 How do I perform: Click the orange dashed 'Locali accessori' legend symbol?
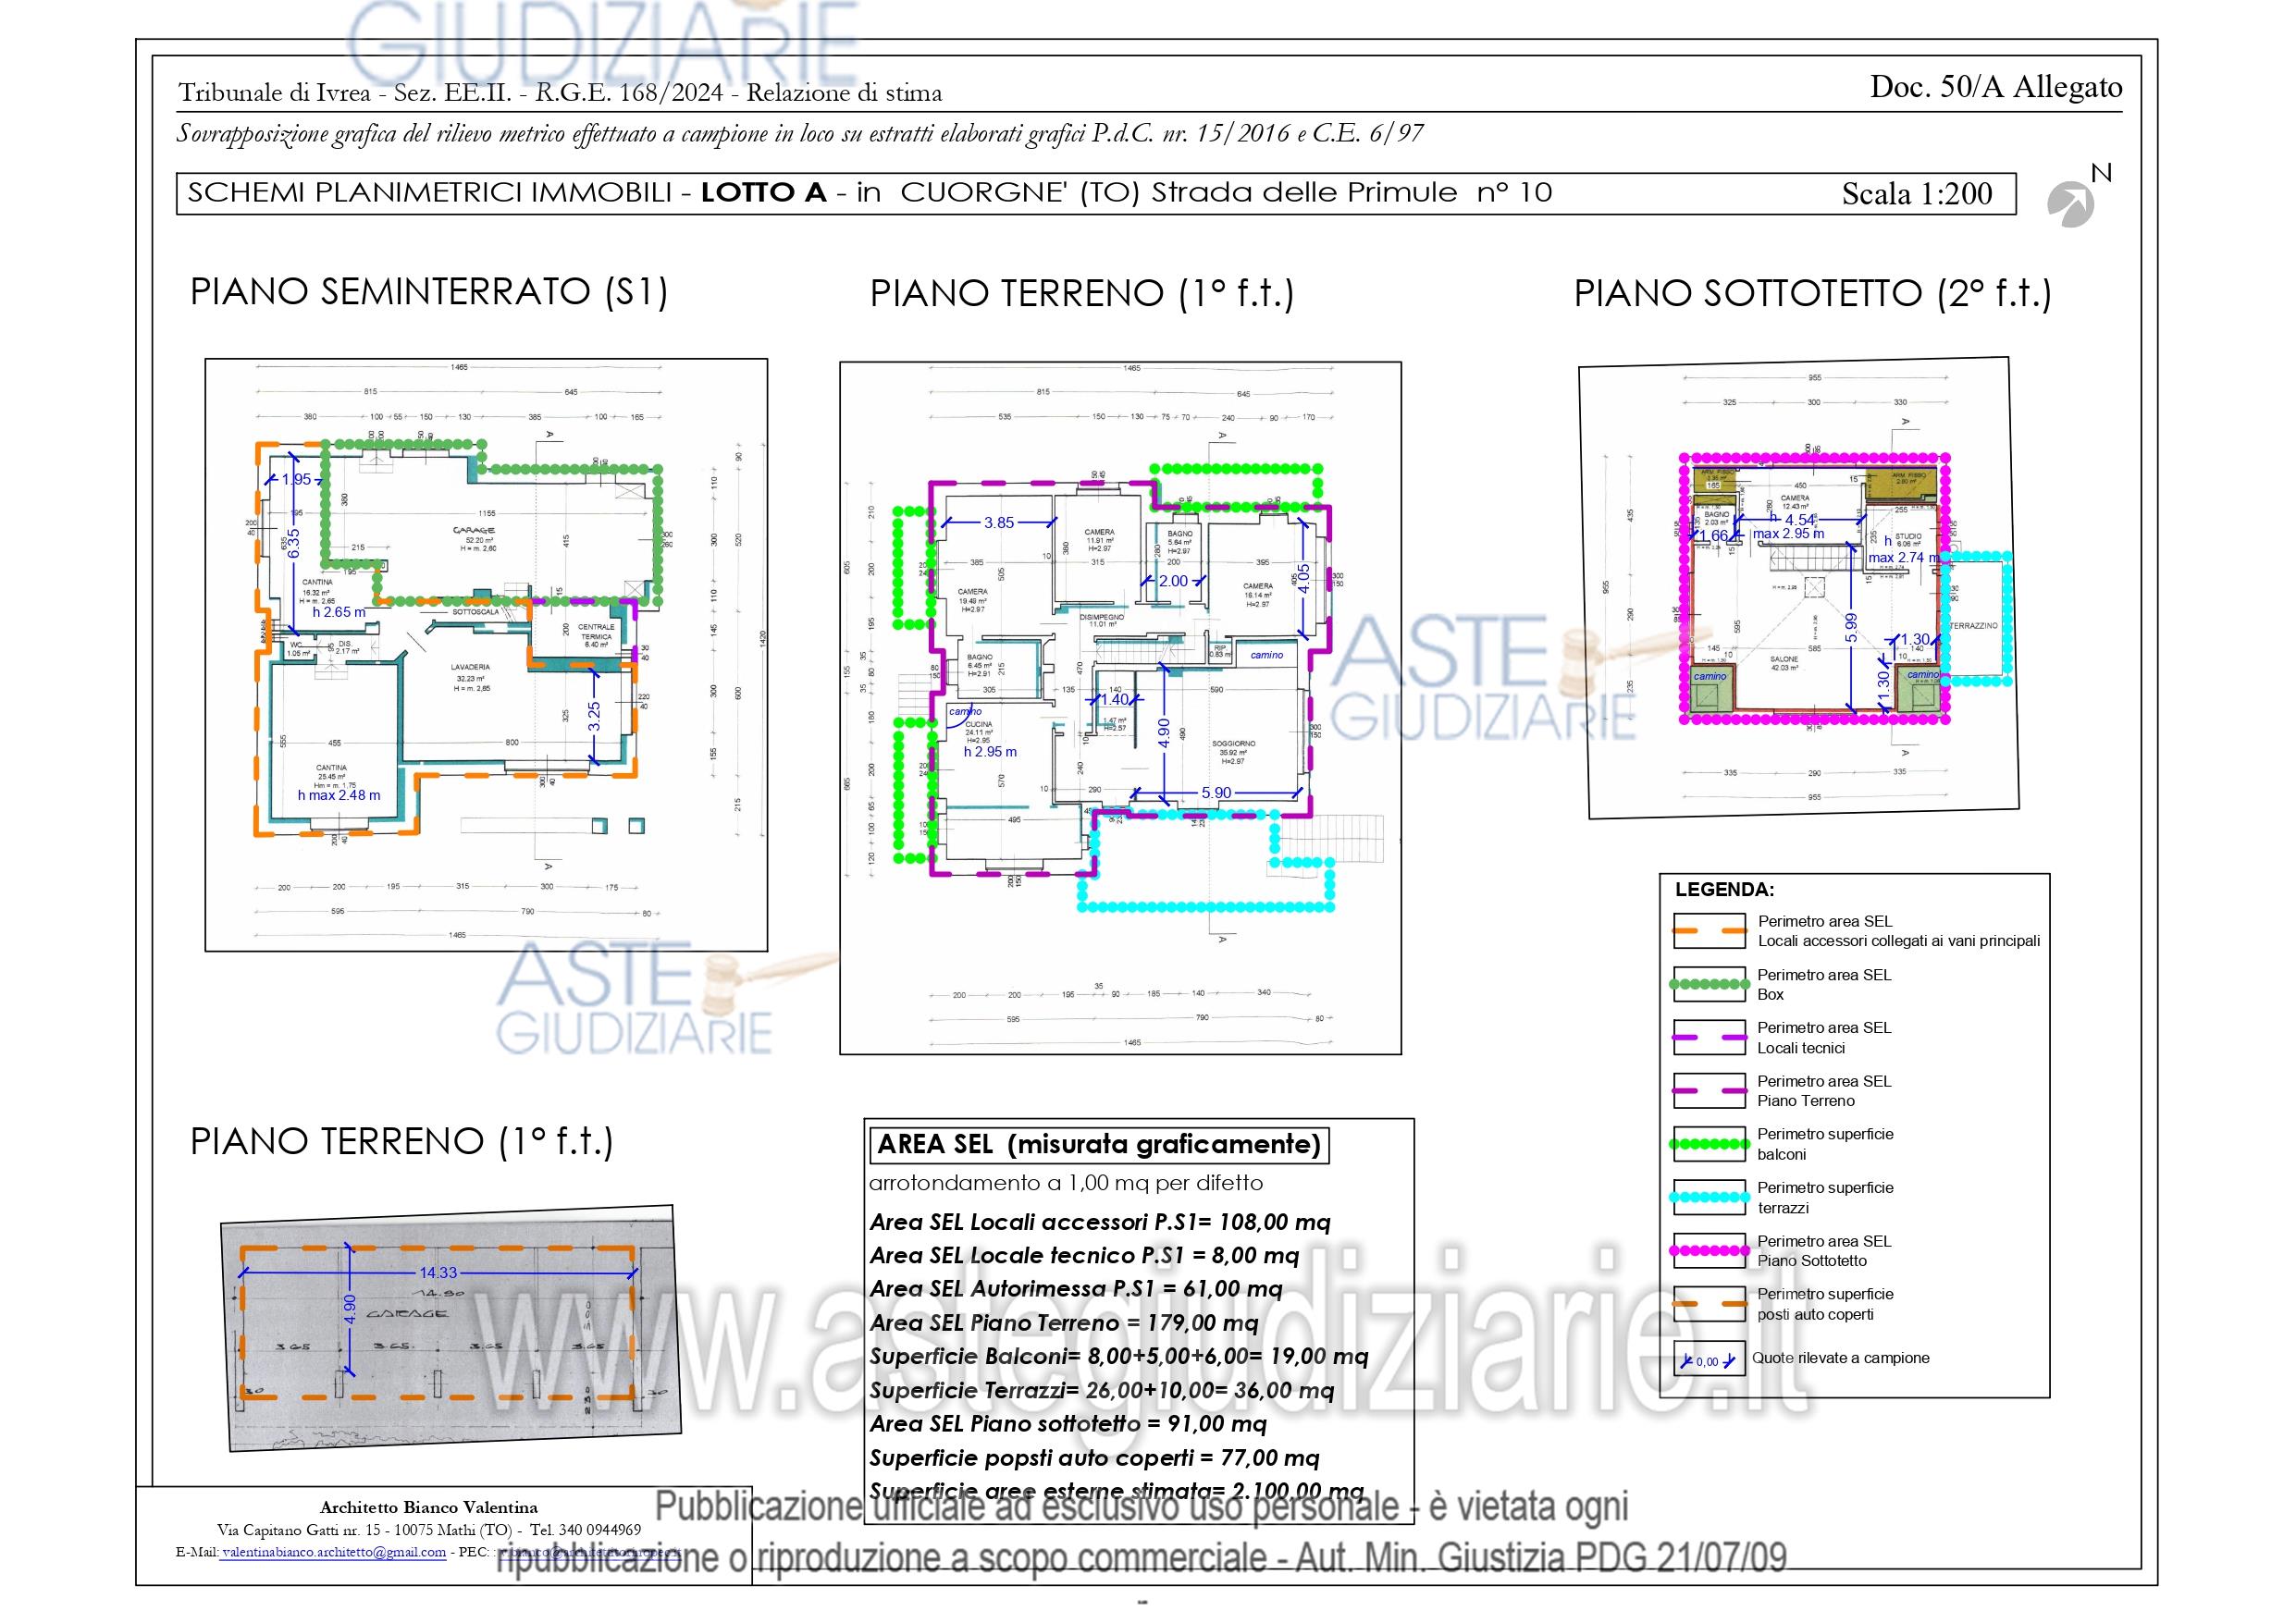pyautogui.click(x=1709, y=931)
